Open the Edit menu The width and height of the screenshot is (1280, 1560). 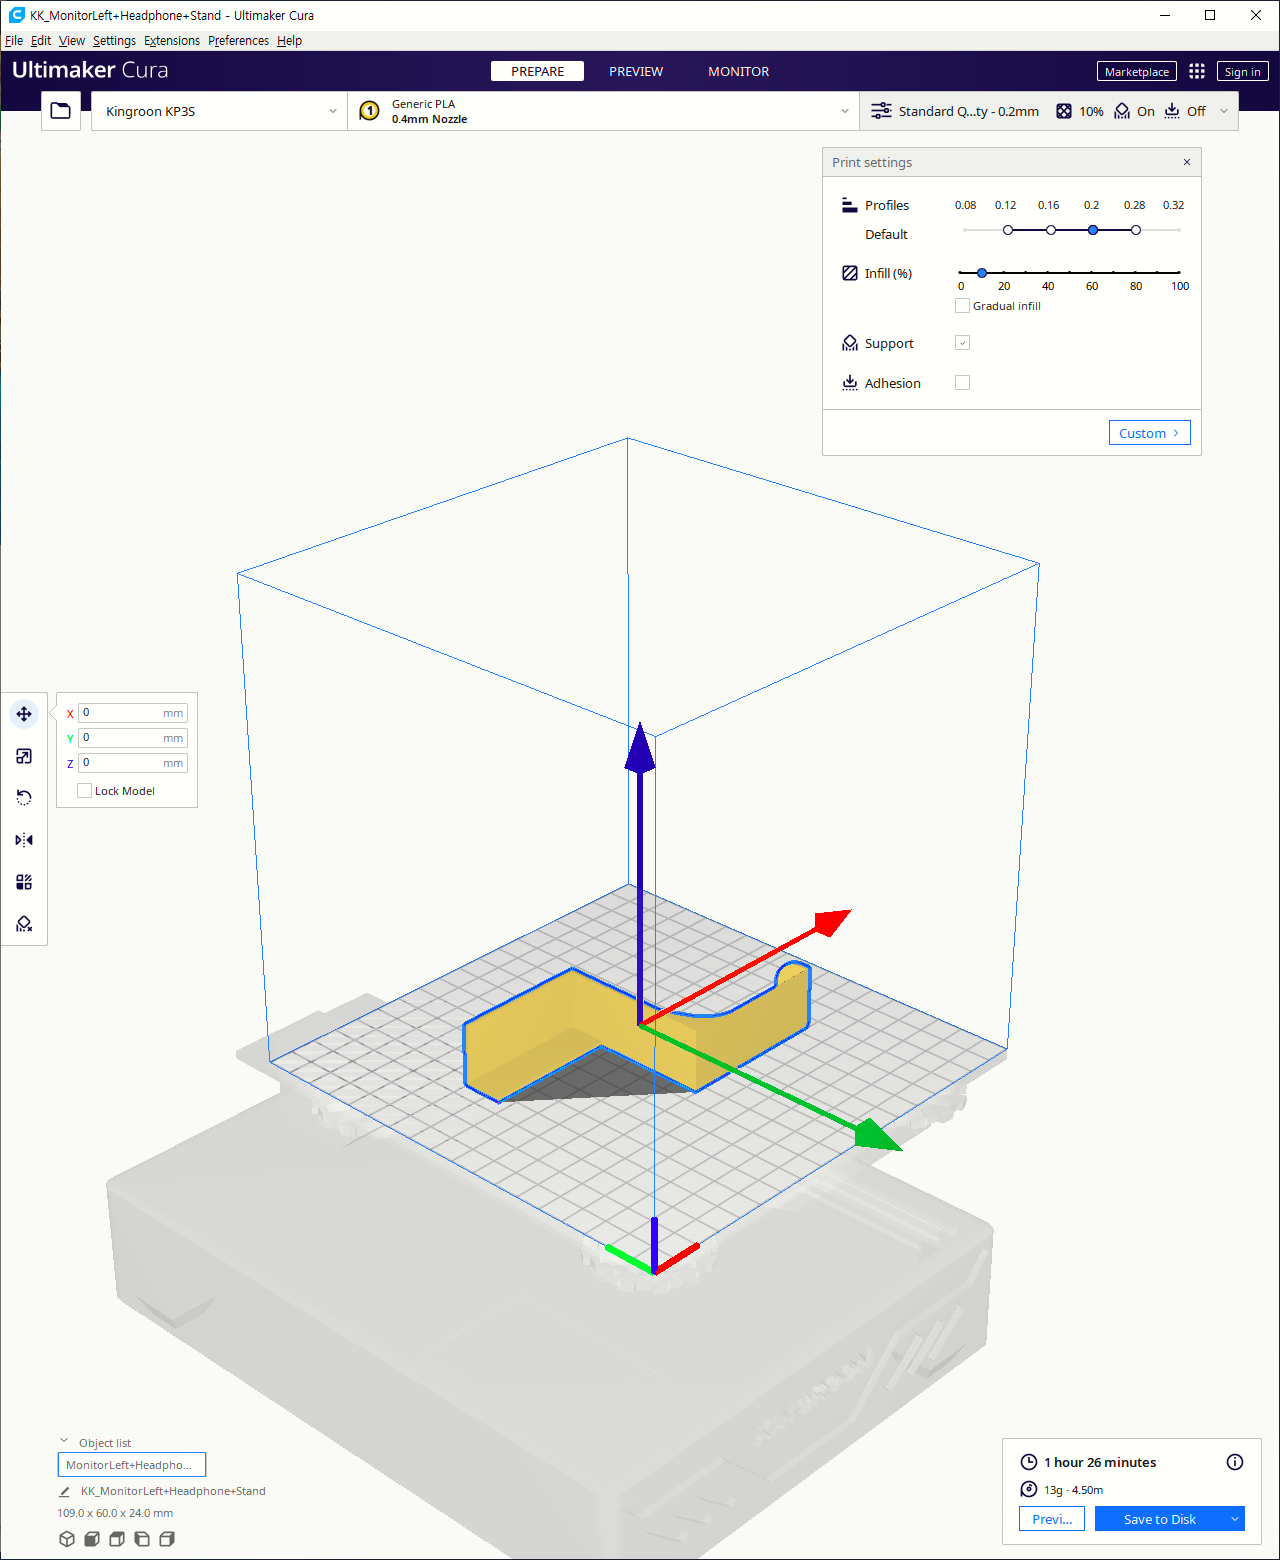[41, 41]
